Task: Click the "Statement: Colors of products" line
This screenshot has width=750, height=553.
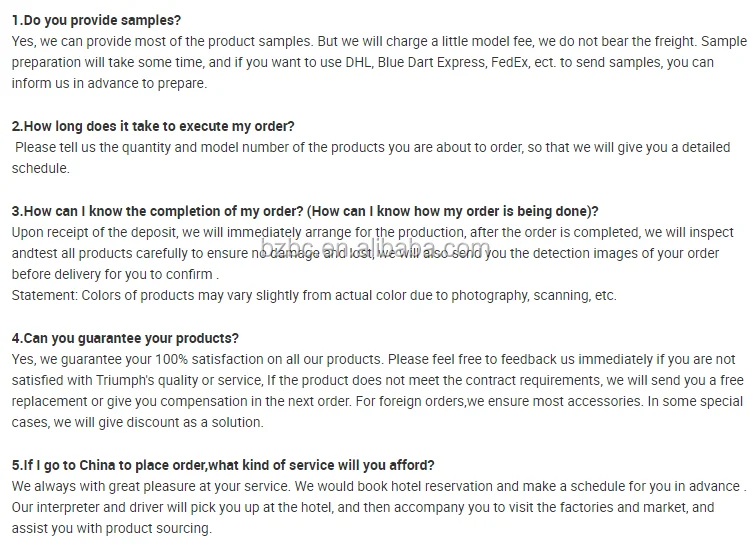Action: 314,295
